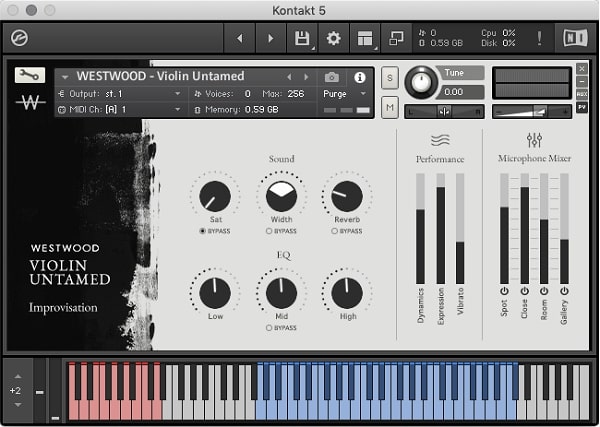Click the Low EQ knob
This screenshot has width=600, height=427.
pos(215,293)
